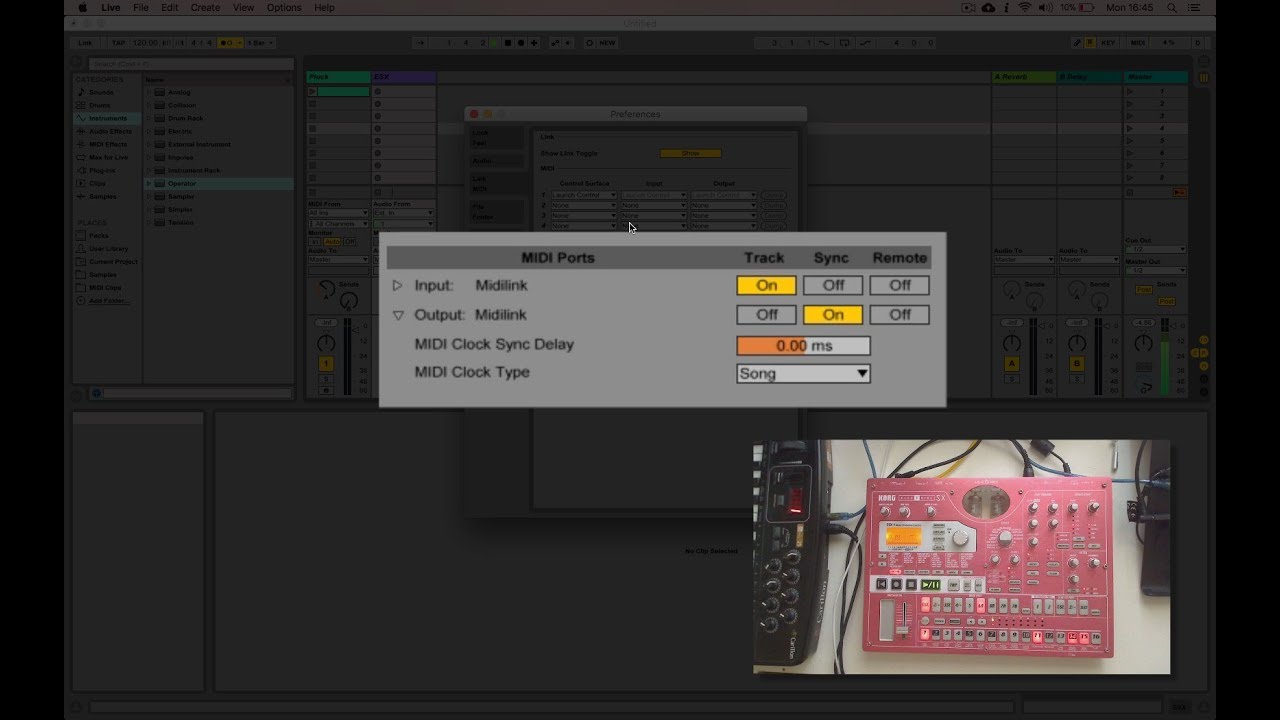This screenshot has height=720, width=1280.
Task: Expand the Operator instrument folder
Action: click(149, 183)
